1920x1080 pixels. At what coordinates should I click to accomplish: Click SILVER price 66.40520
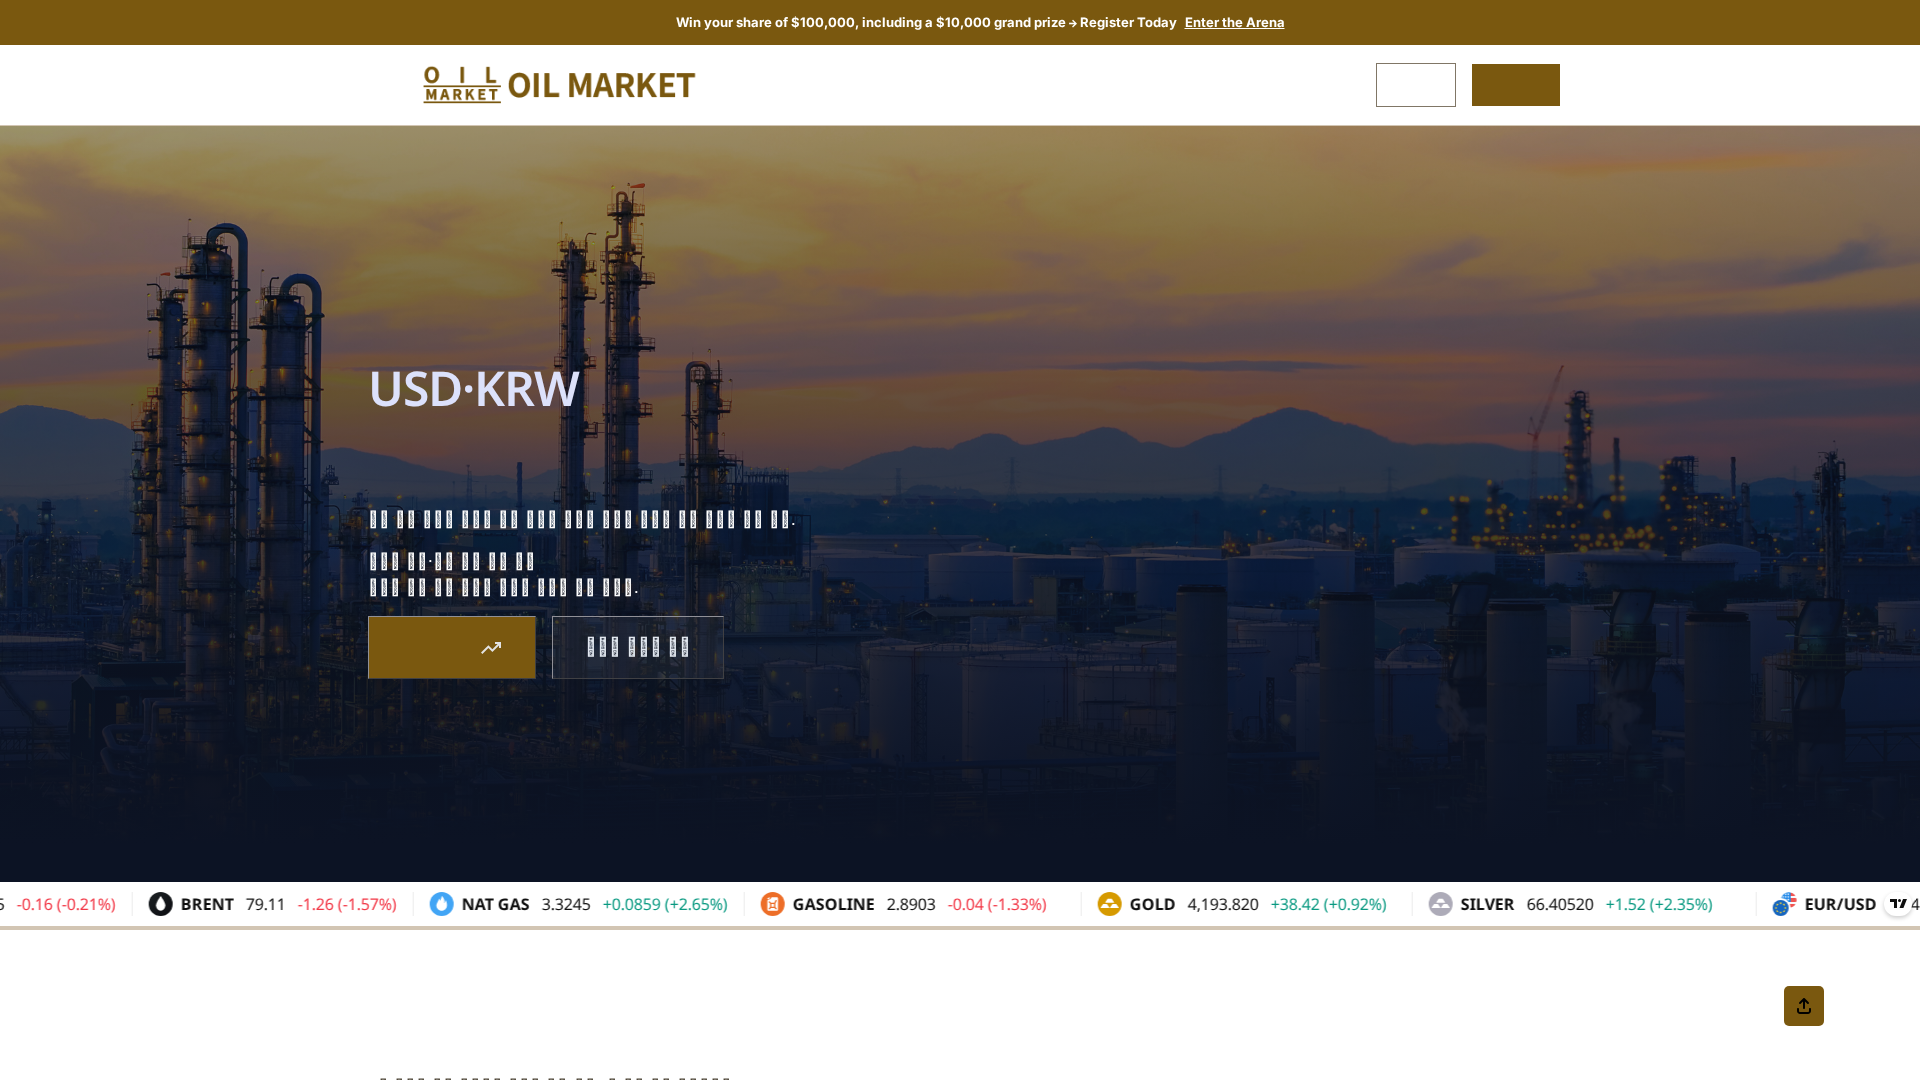pos(1559,904)
